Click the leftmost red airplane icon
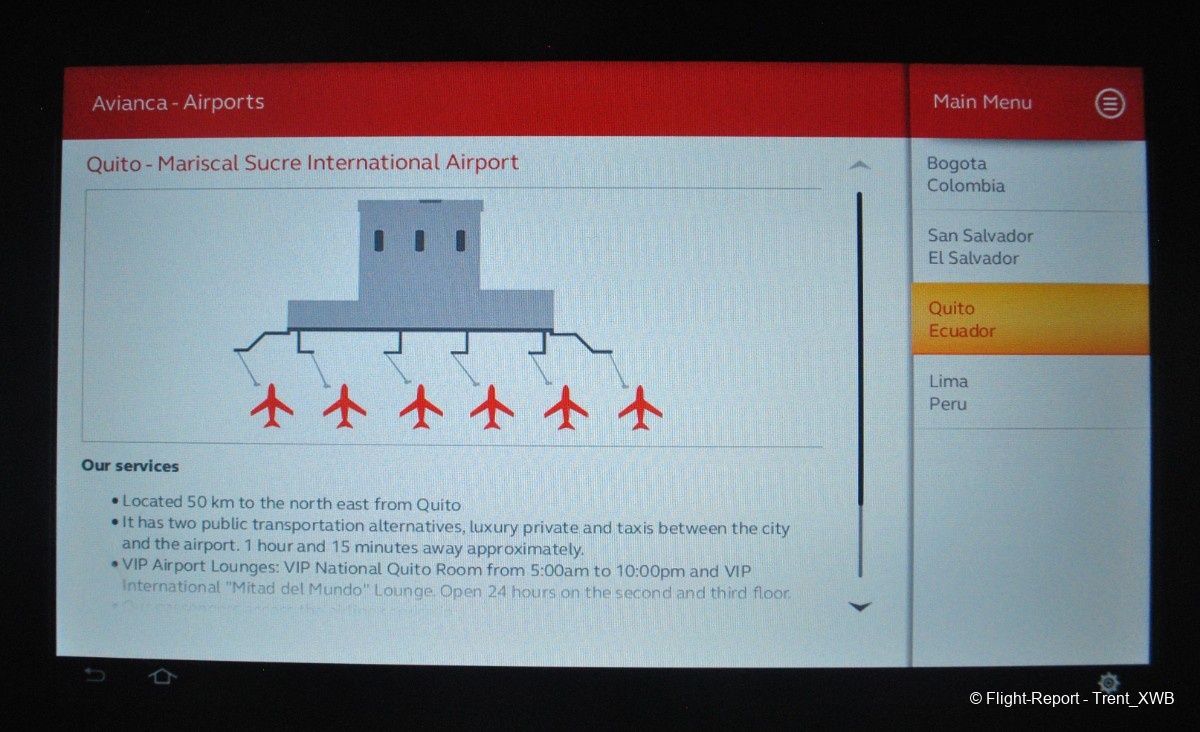The width and height of the screenshot is (1200, 732). (x=271, y=406)
